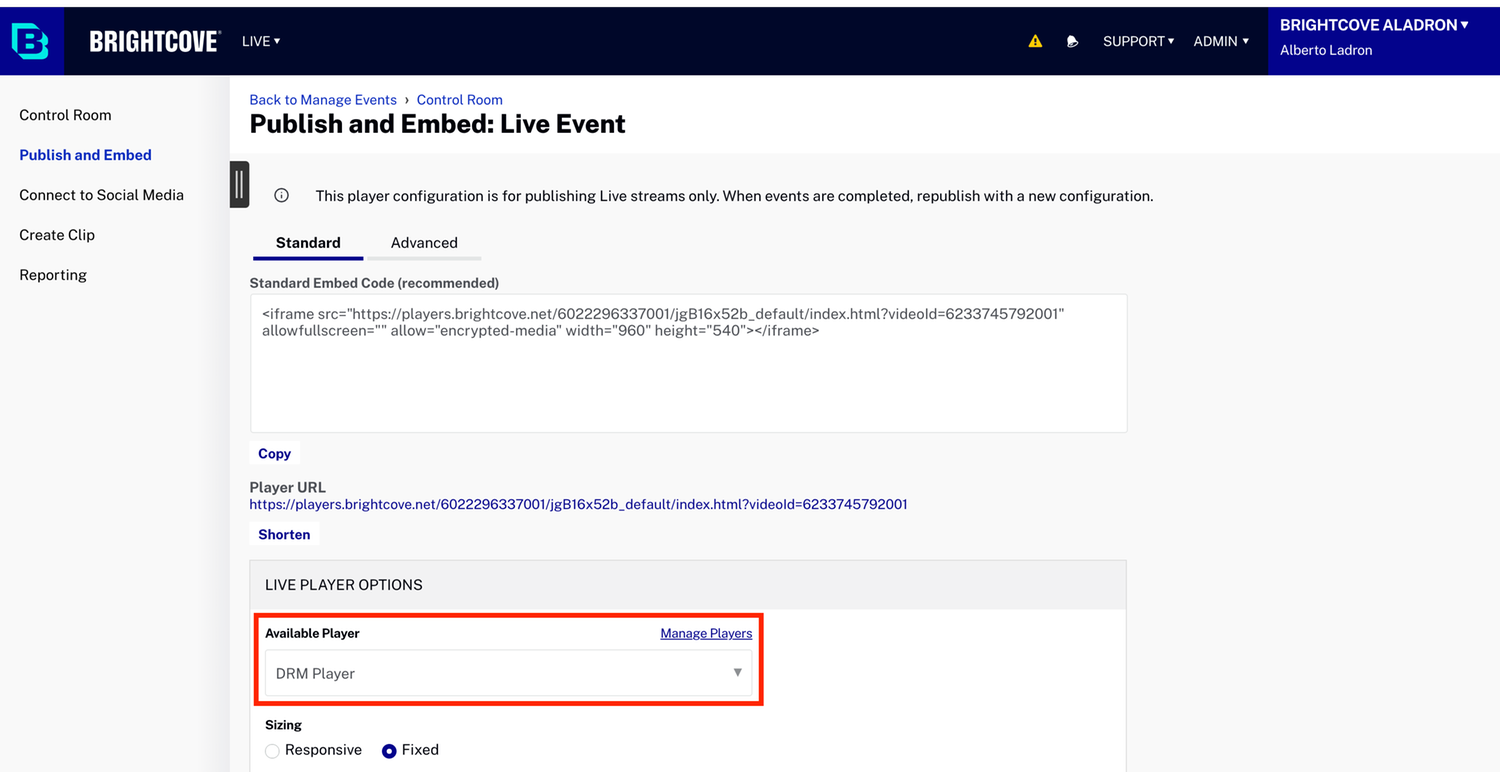Expand the LIVE module menu
The height and width of the screenshot is (772, 1500).
click(x=261, y=41)
